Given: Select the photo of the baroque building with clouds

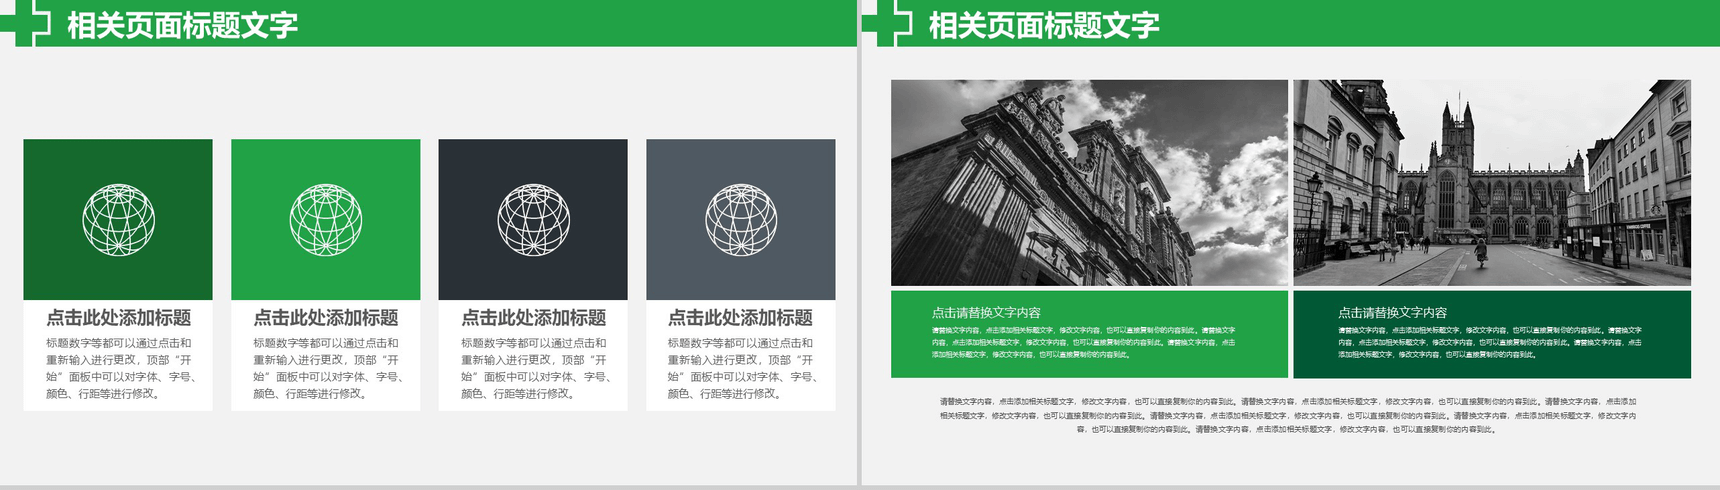Looking at the screenshot, I should click(x=1089, y=183).
